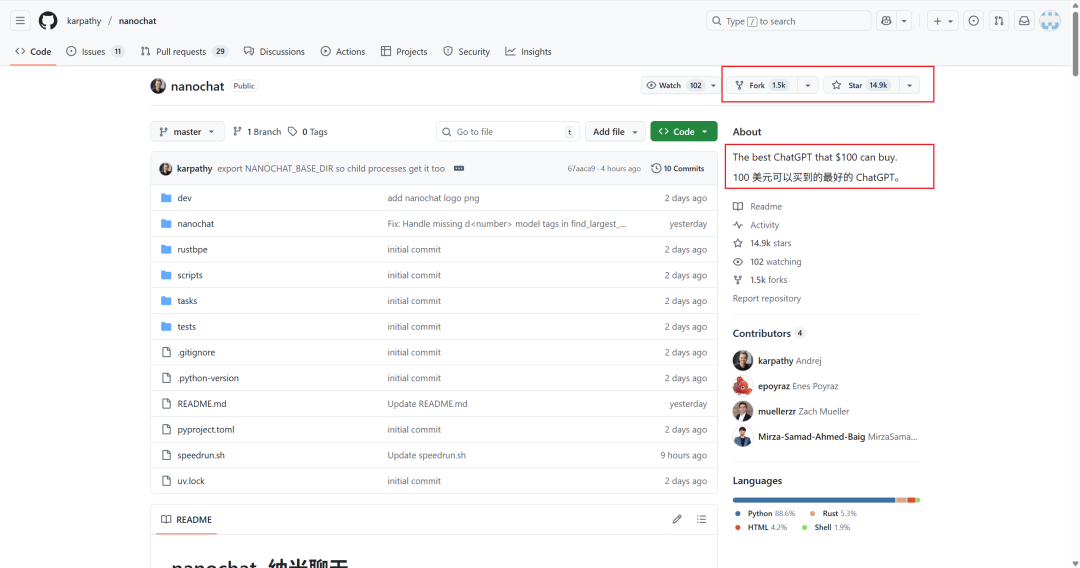
Task: Open Watch notification settings dropdown
Action: [680, 85]
